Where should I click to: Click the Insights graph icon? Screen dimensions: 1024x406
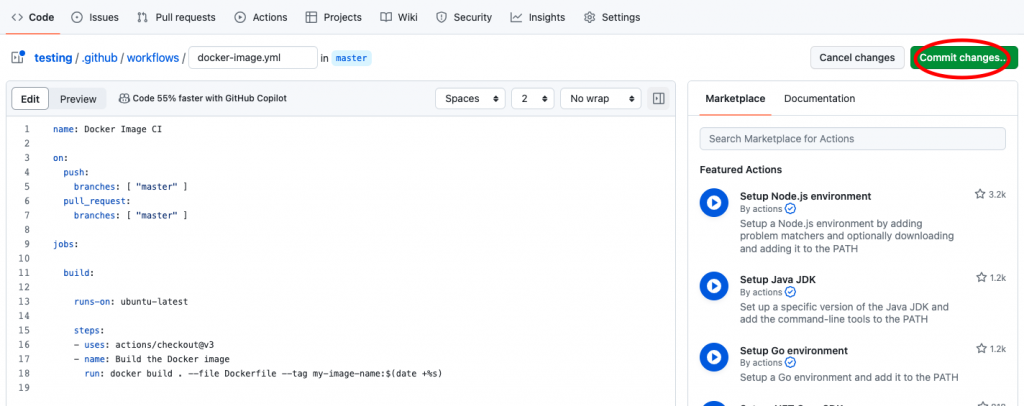point(517,18)
